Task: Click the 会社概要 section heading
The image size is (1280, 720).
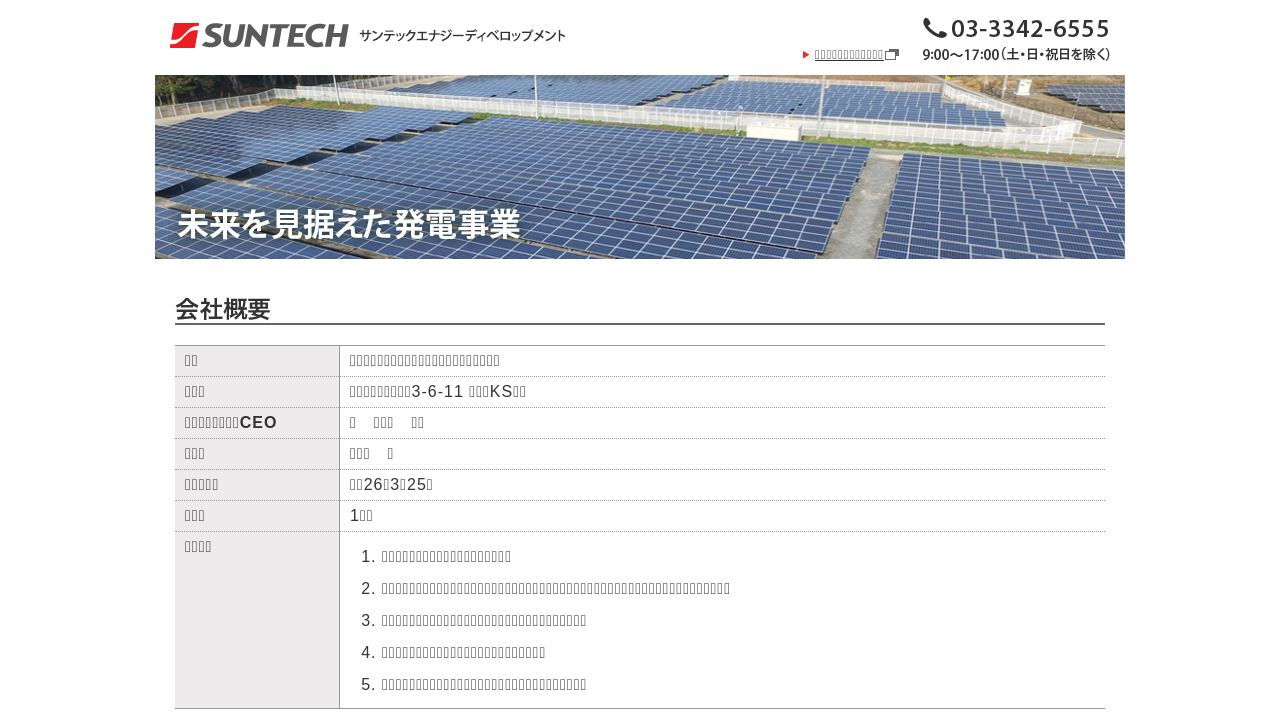Action: tap(223, 309)
